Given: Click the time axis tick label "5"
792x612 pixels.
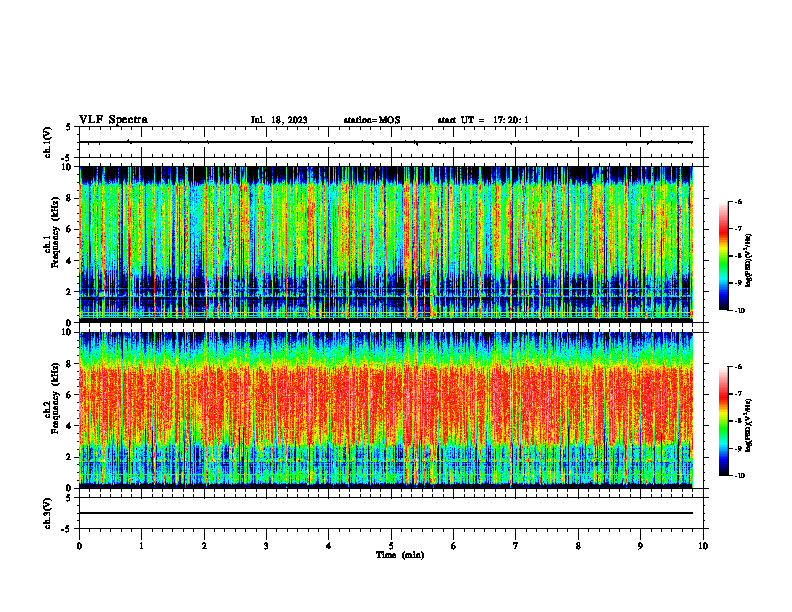Looking at the screenshot, I should click(391, 546).
